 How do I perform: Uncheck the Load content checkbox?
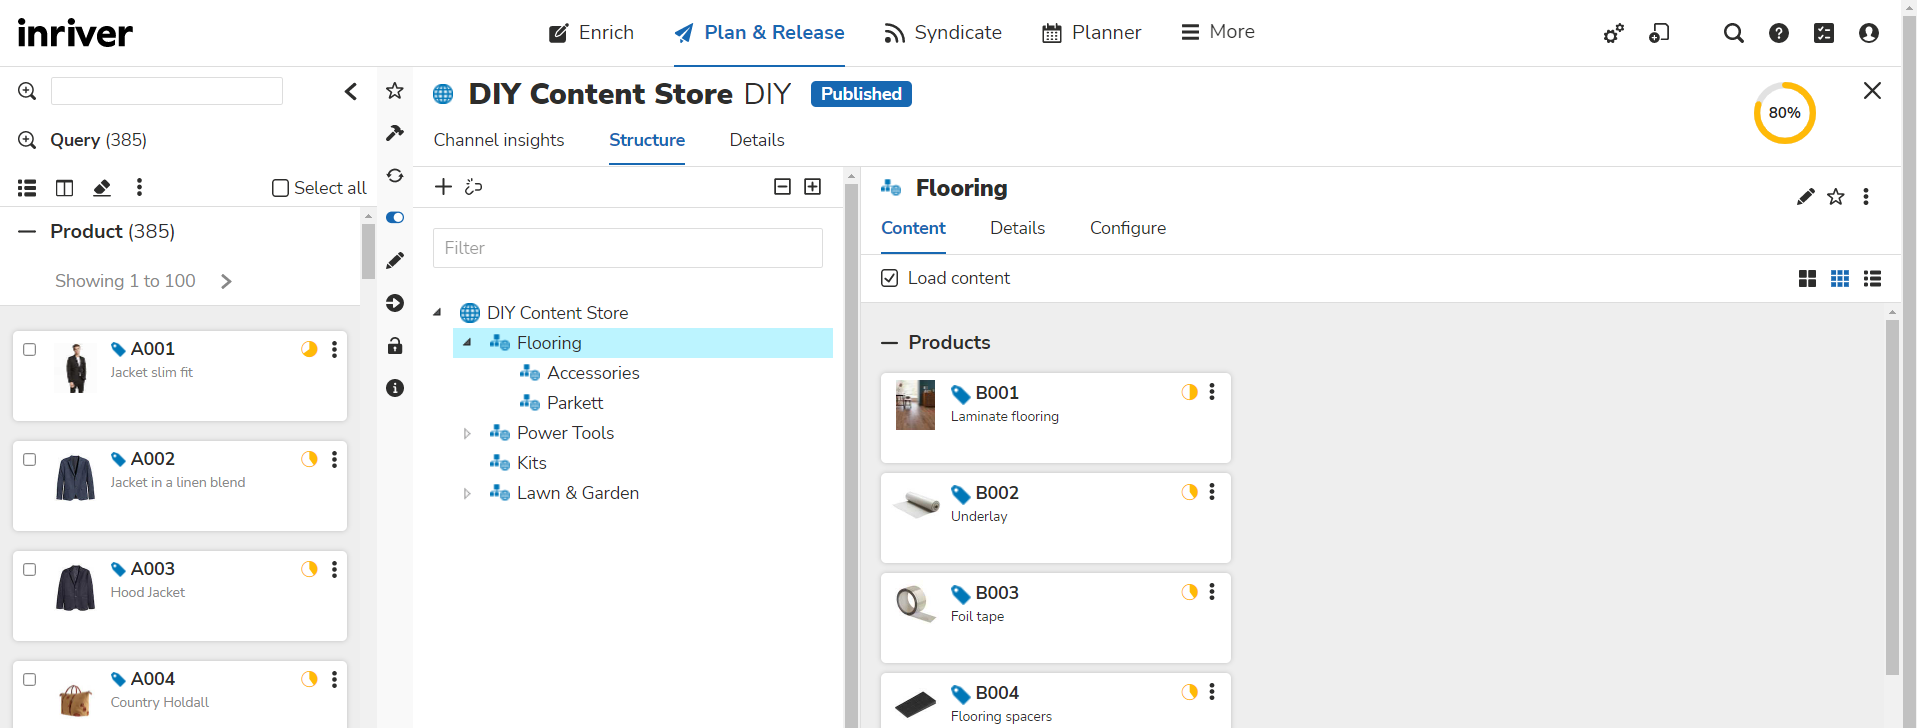pyautogui.click(x=890, y=278)
